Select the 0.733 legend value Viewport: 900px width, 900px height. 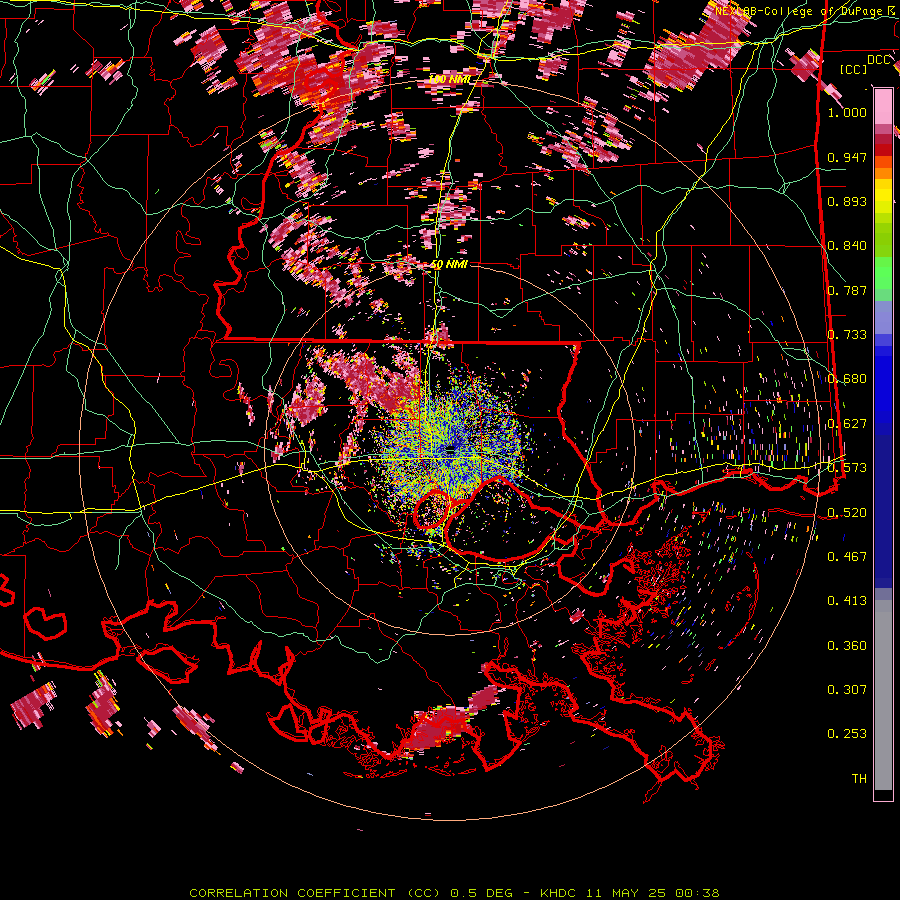click(847, 335)
